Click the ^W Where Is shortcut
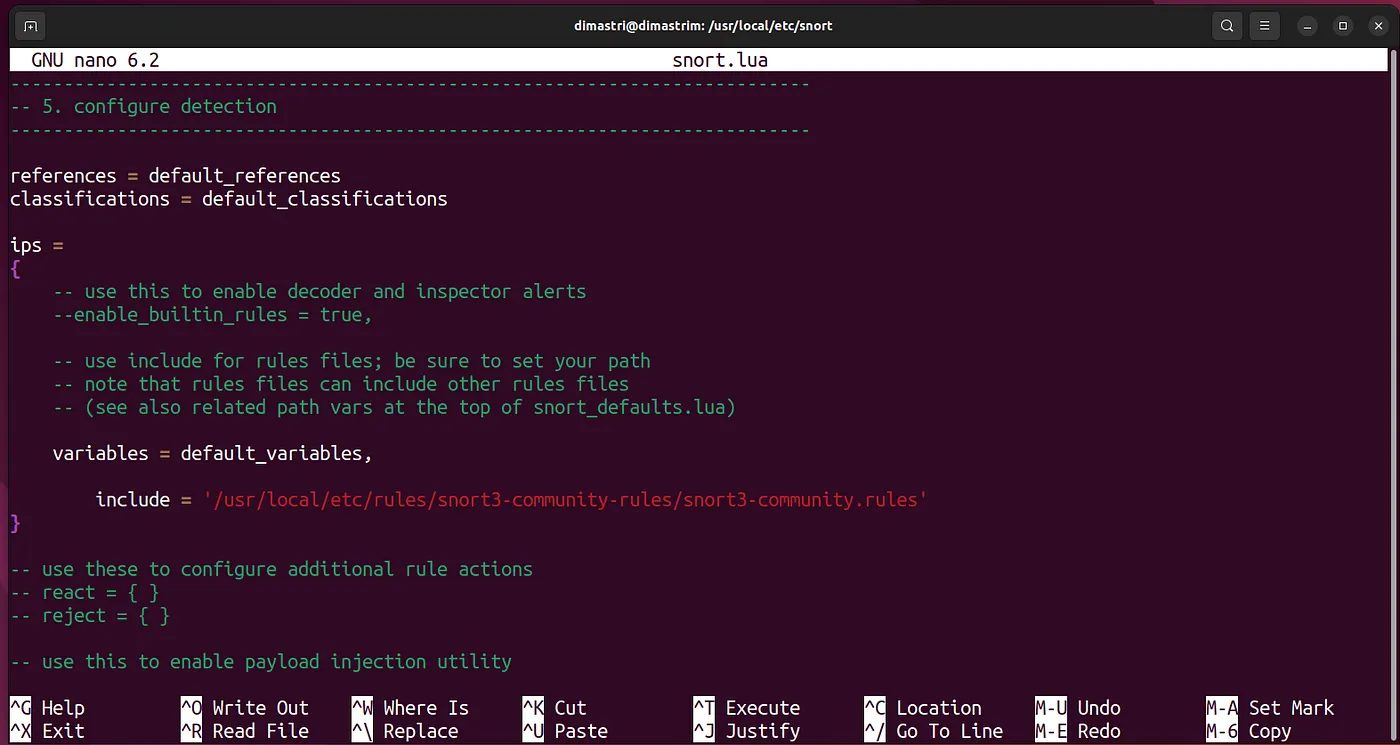Viewport: 1400px width, 745px height. (410, 708)
